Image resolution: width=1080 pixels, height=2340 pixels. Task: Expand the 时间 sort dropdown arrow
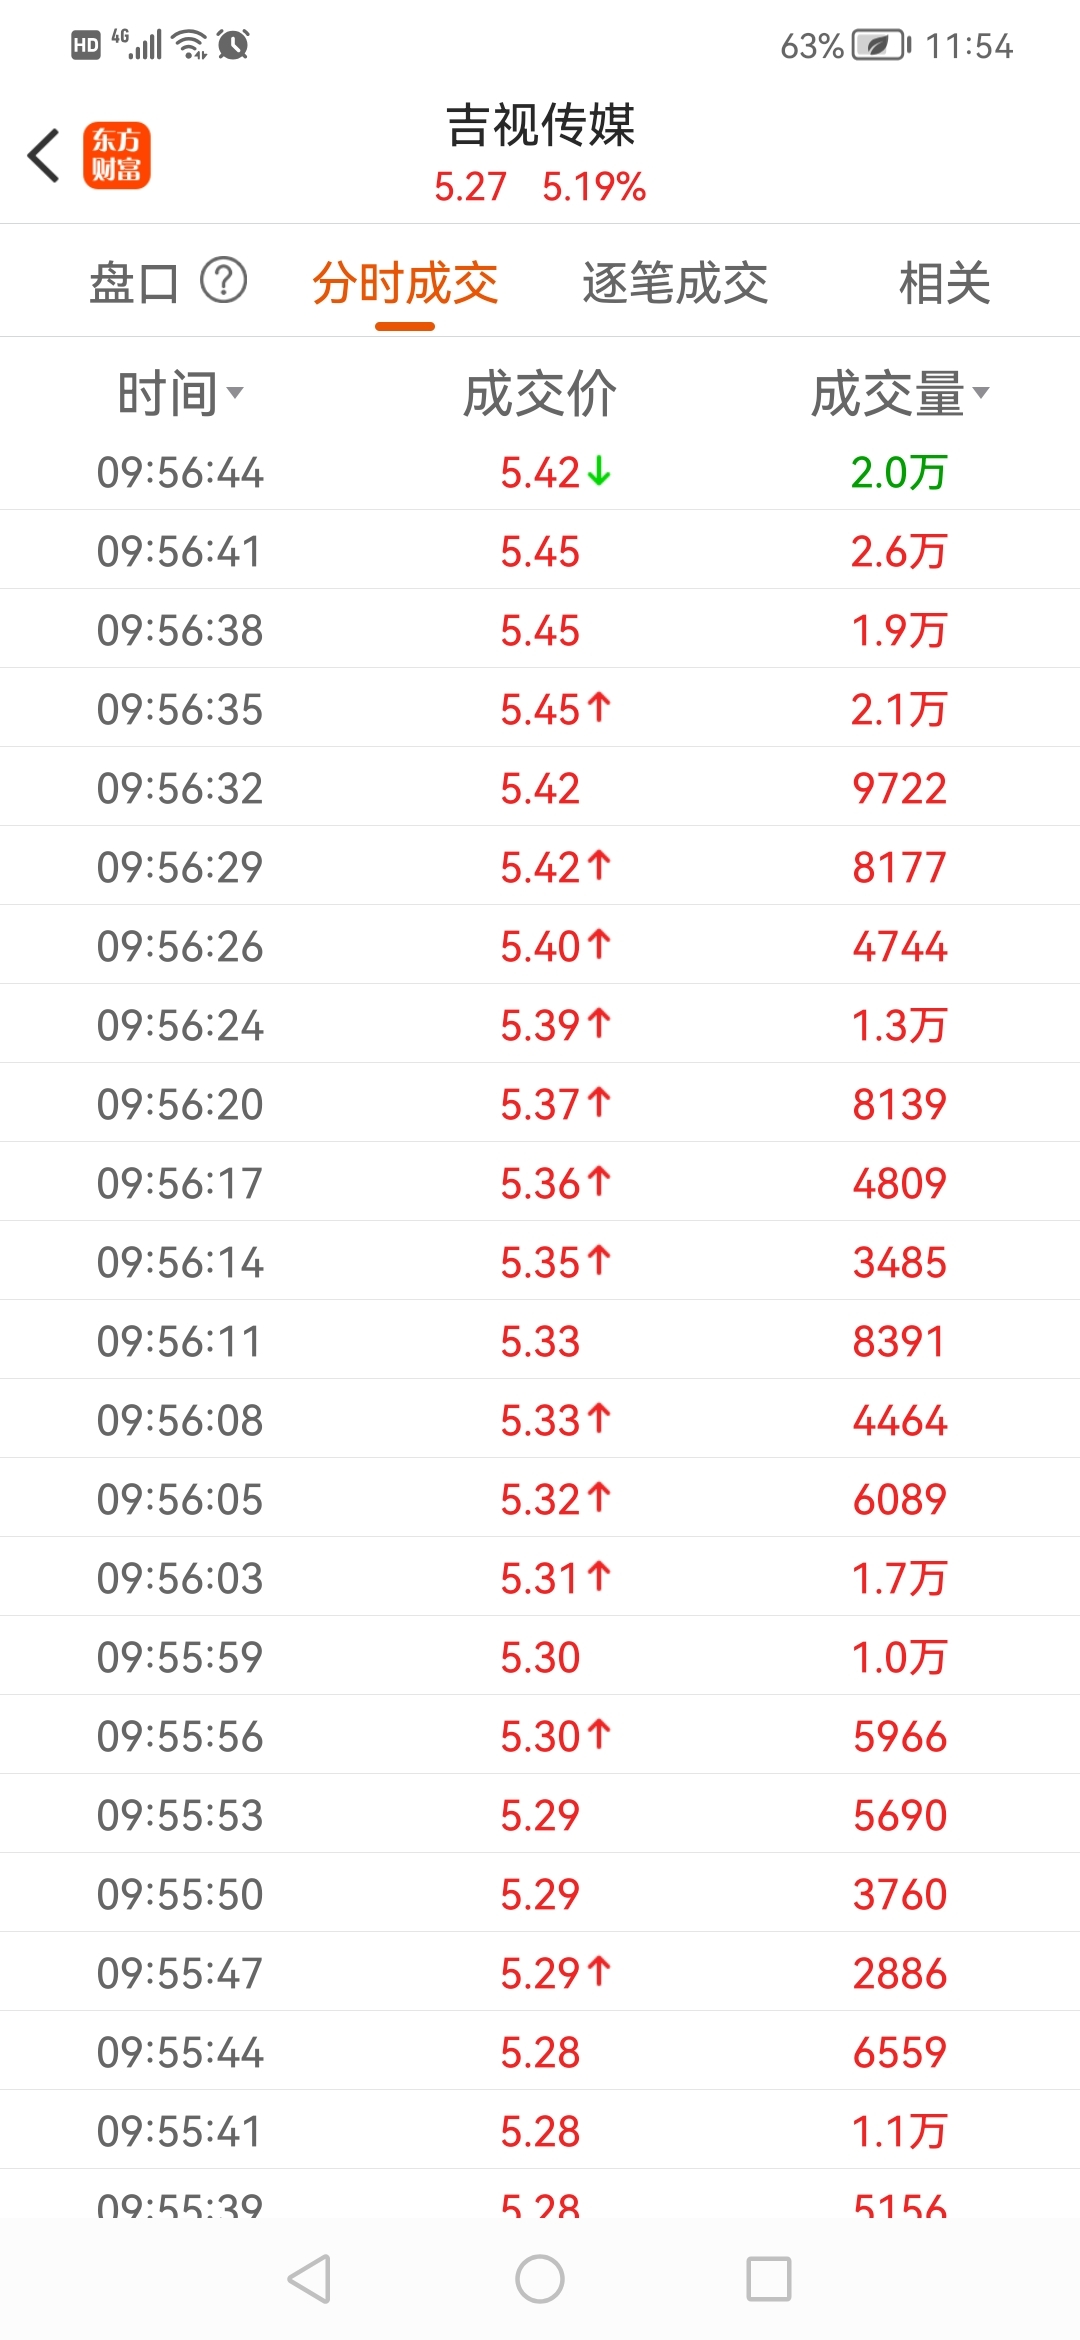235,392
